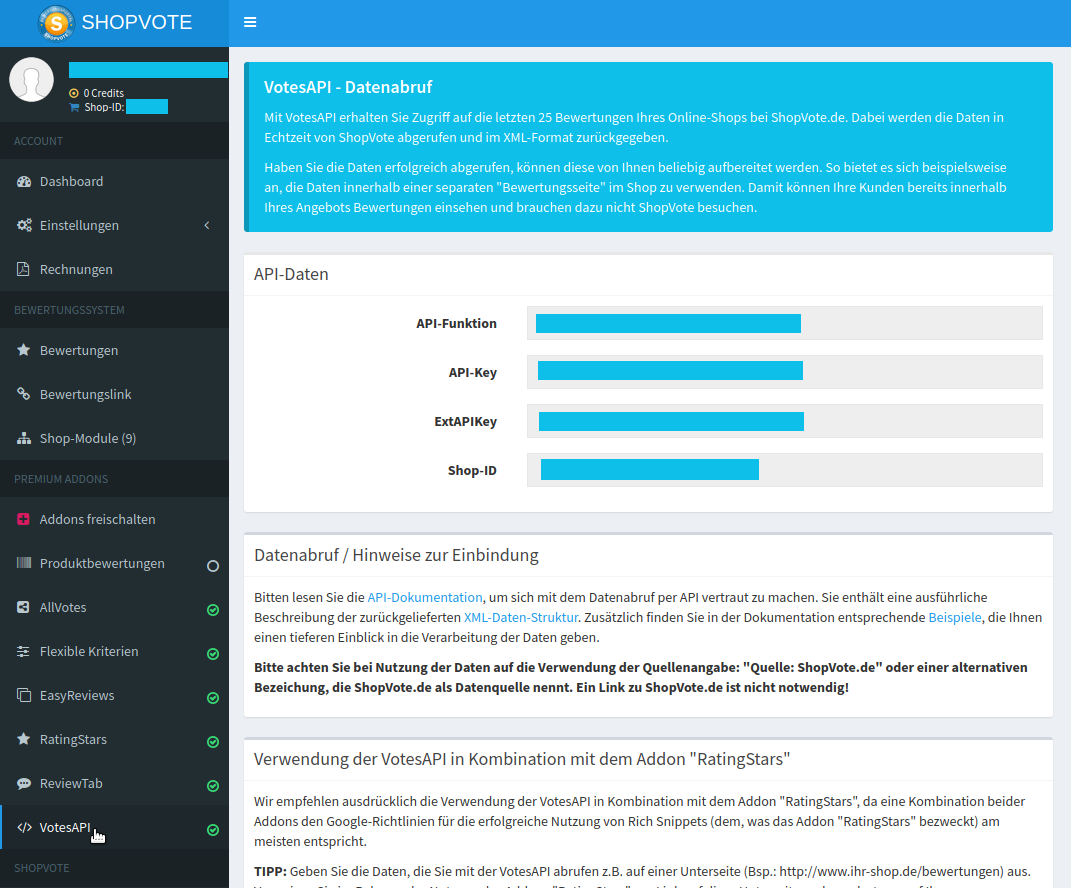Image resolution: width=1071 pixels, height=888 pixels.
Task: Click the barcode icon beside Produktbewertungen
Action: (x=23, y=563)
